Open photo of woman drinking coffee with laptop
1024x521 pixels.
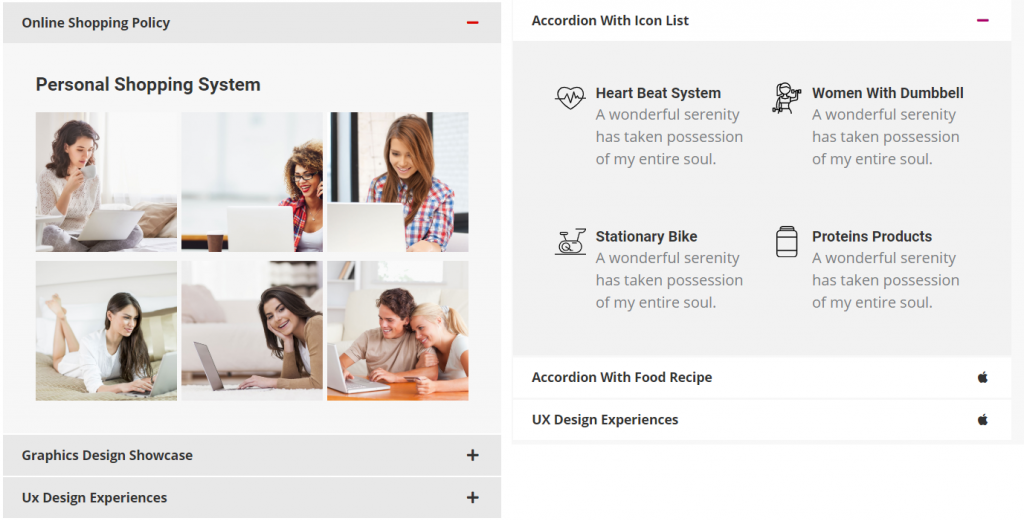[x=106, y=182]
